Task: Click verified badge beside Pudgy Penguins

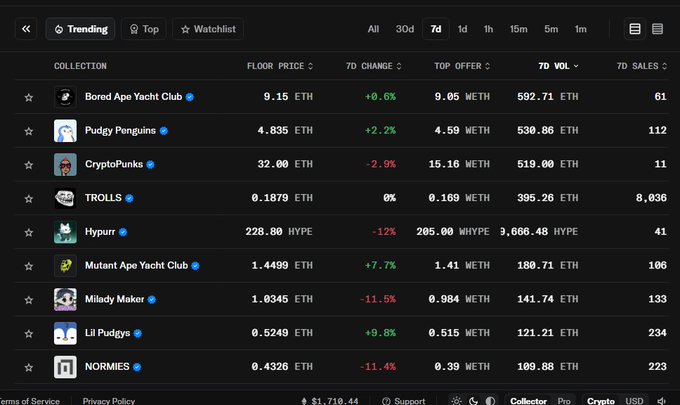Action: (x=163, y=131)
